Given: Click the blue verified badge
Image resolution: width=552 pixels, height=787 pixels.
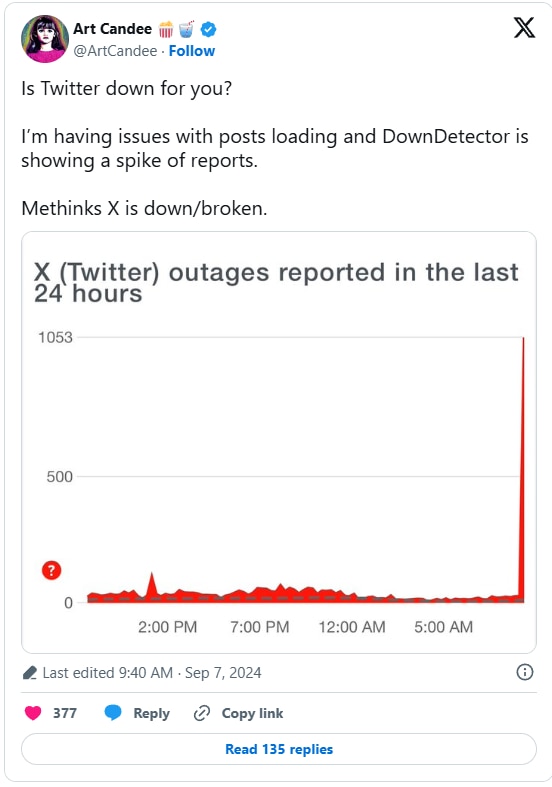Looking at the screenshot, I should pos(208,30).
